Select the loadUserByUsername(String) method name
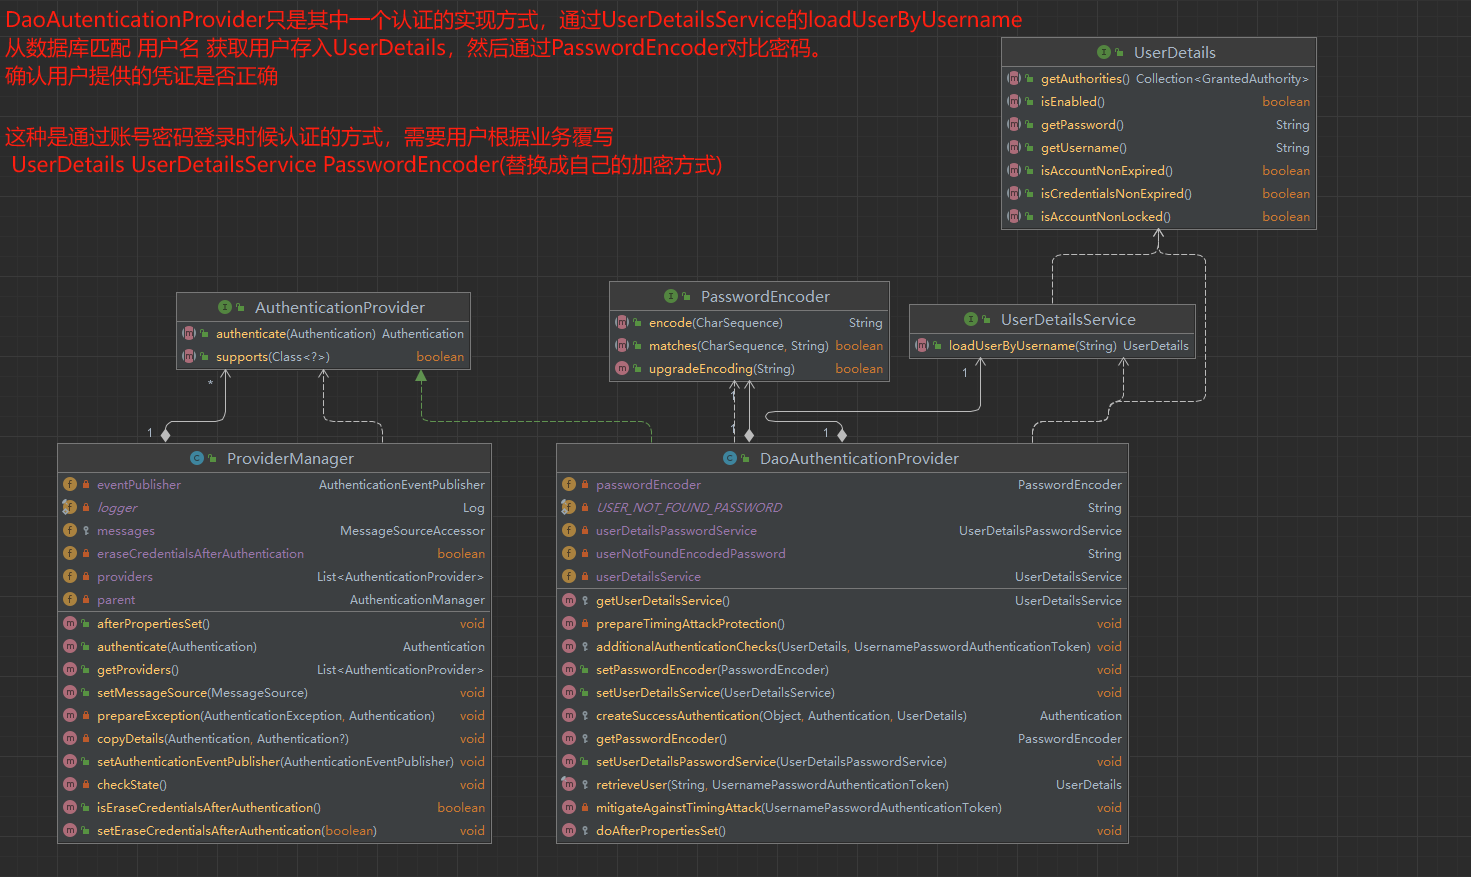Image resolution: width=1471 pixels, height=877 pixels. point(1032,345)
